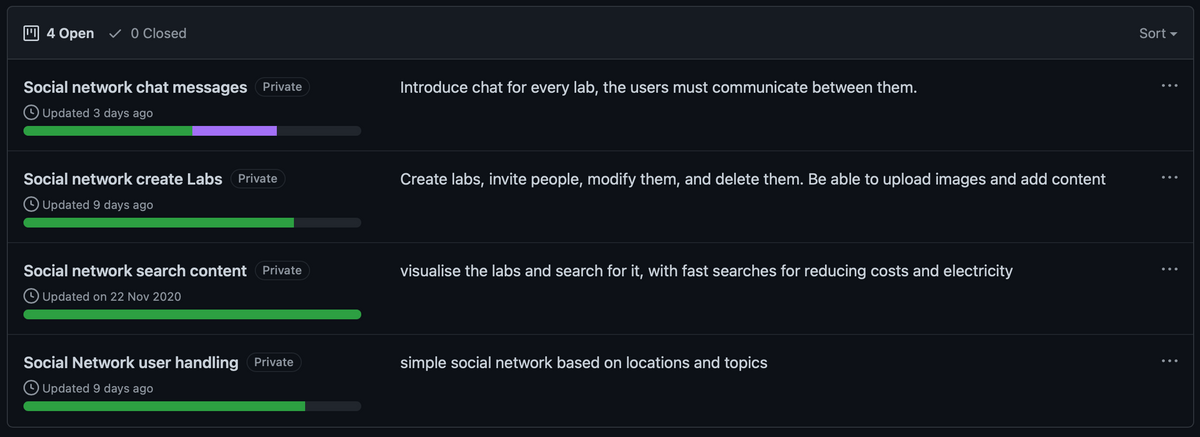1200x437 pixels.
Task: Open the Social network search content project
Action: (135, 271)
